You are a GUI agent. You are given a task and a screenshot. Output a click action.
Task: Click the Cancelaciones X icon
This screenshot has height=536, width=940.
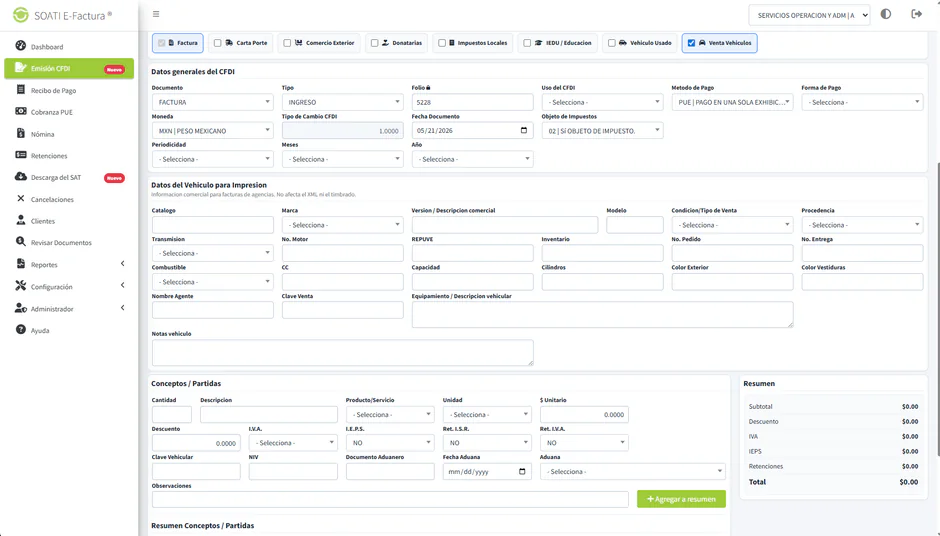click(21, 198)
